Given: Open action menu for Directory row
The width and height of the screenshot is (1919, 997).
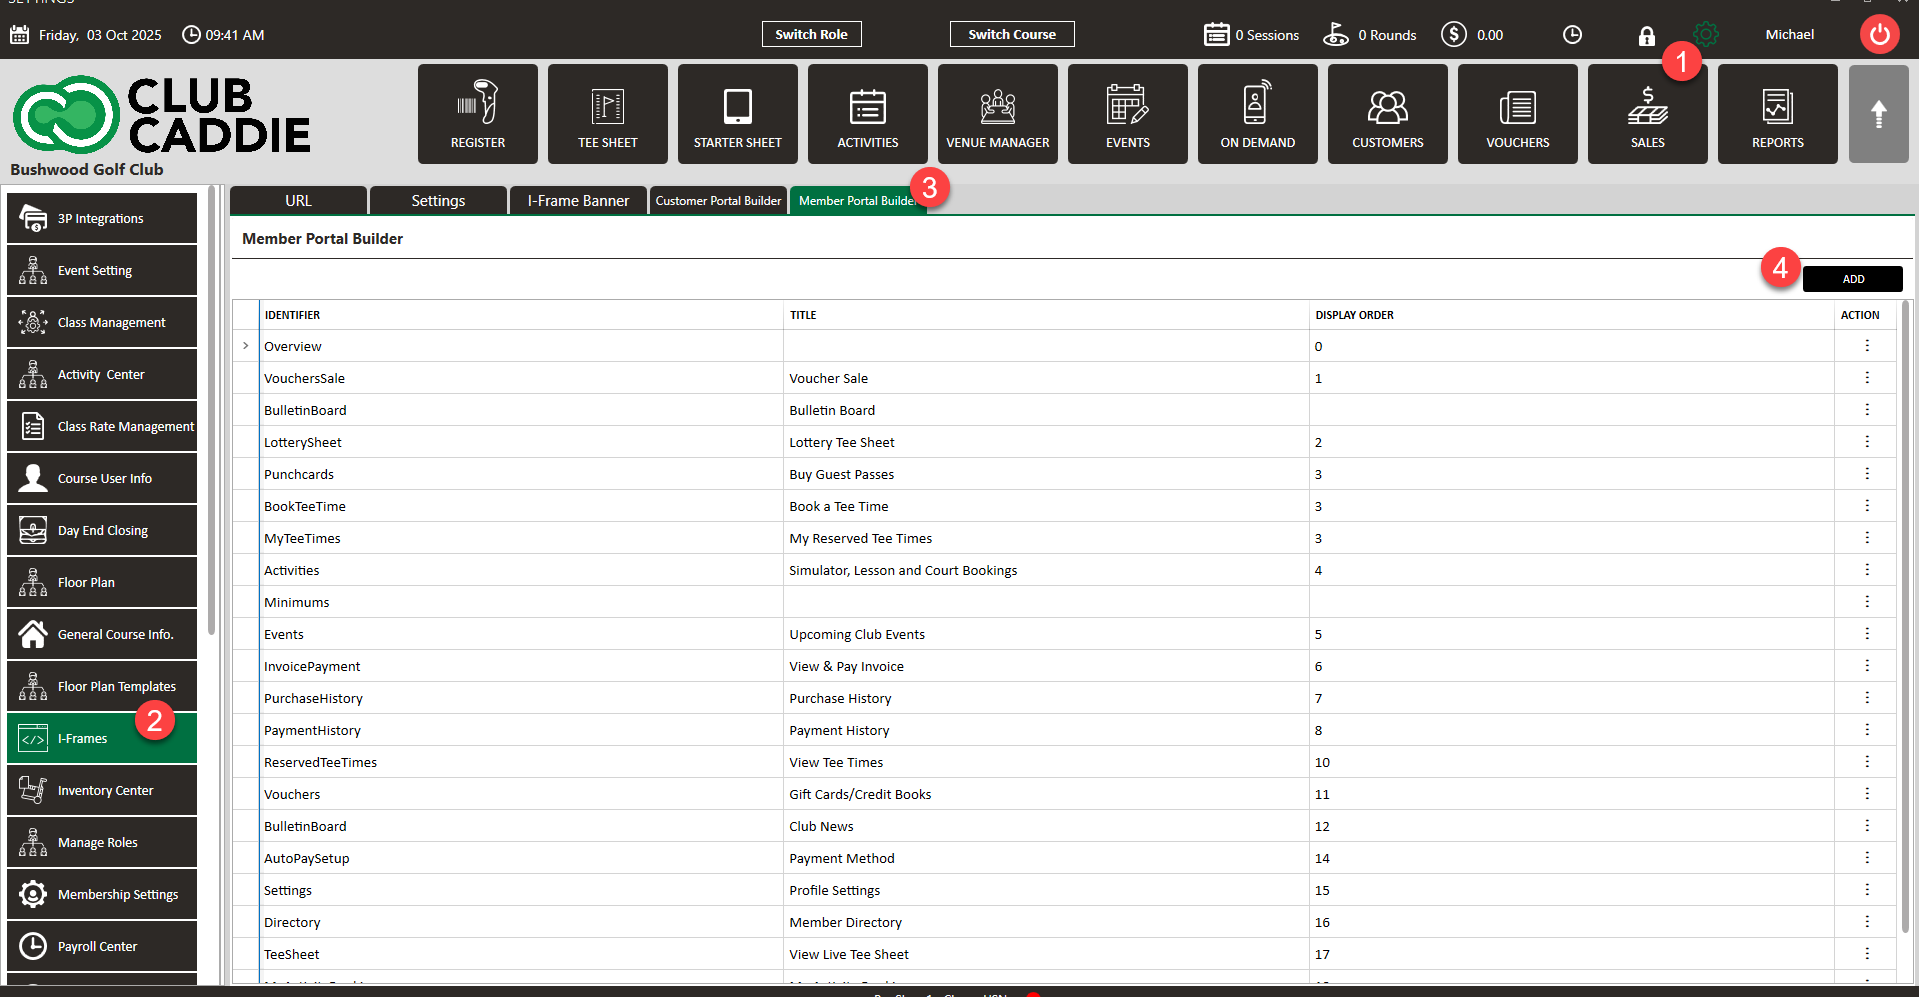Looking at the screenshot, I should 1866,922.
